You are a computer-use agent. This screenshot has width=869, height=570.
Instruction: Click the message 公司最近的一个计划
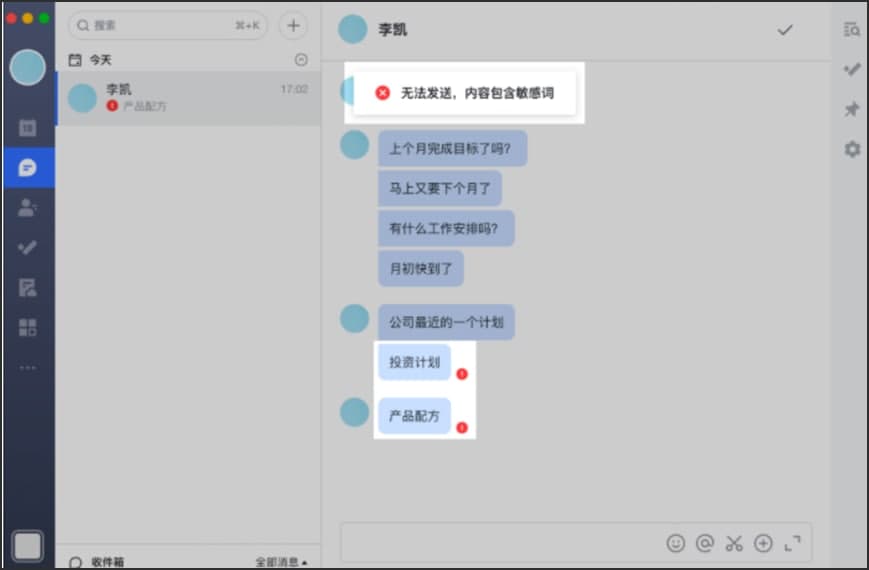446,322
